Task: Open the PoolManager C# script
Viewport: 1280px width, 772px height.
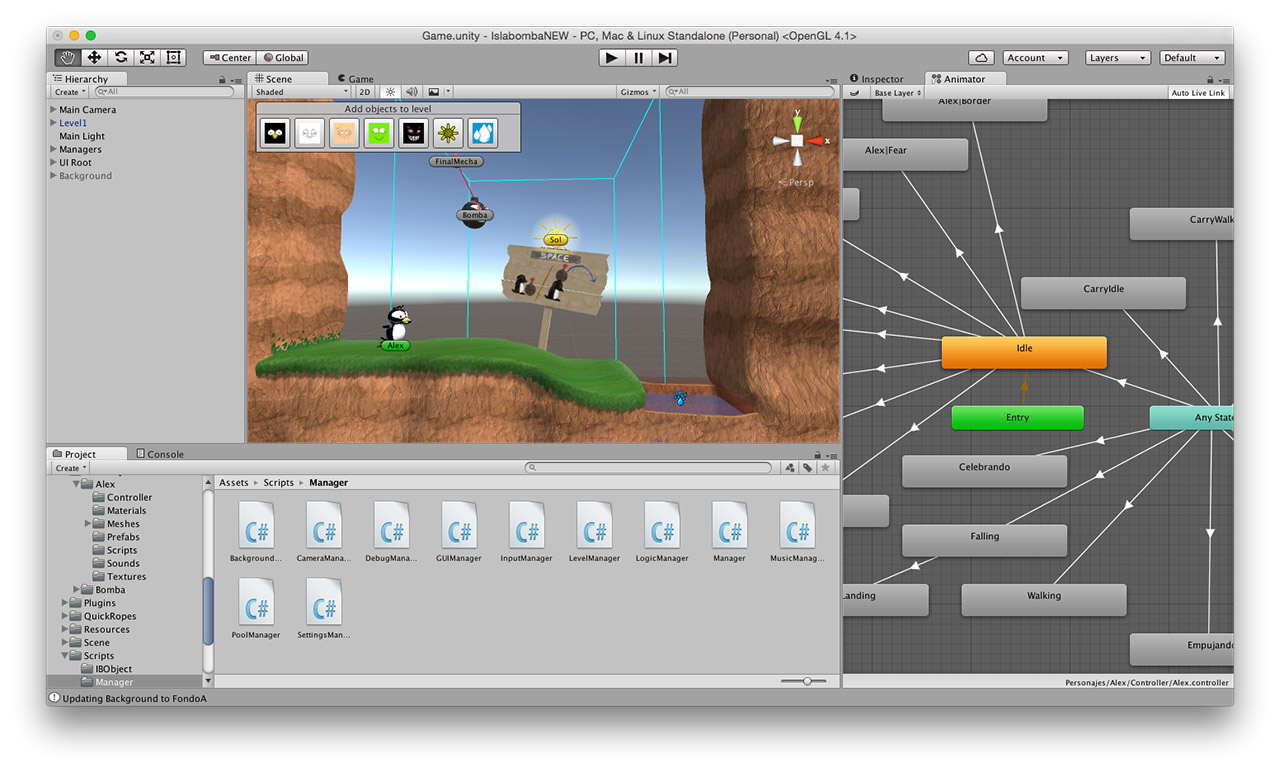Action: pyautogui.click(x=256, y=608)
